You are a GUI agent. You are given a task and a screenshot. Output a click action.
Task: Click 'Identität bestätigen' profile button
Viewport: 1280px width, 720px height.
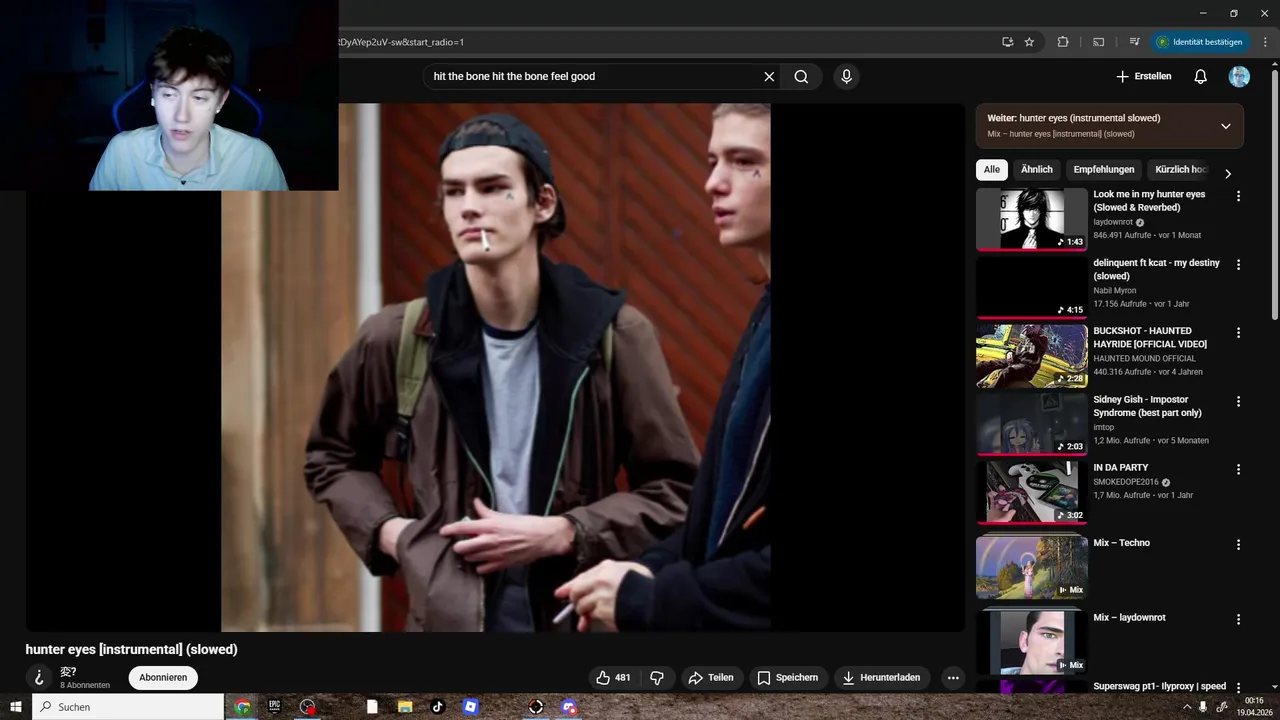1199,42
